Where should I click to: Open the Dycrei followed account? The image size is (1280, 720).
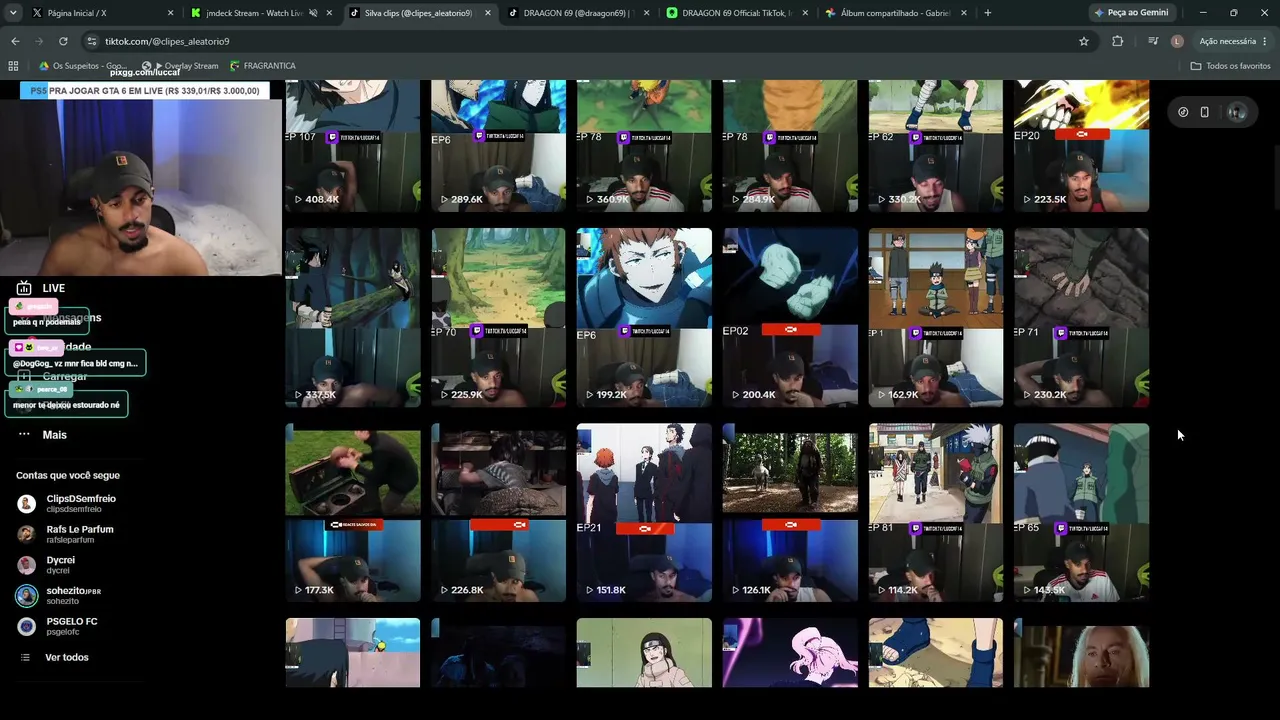pos(60,565)
